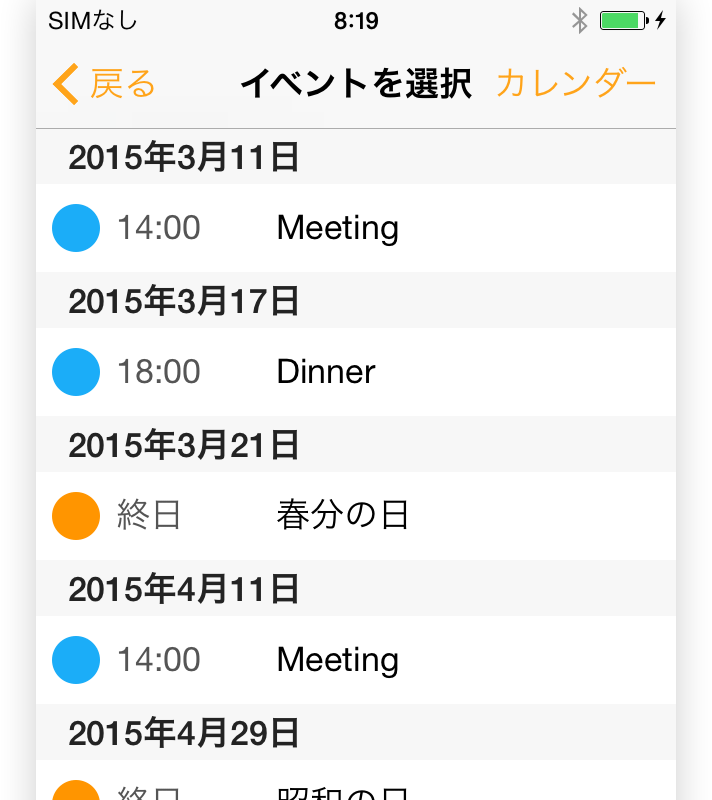Select the Dinner event at 18:00
The height and width of the screenshot is (800, 712).
coord(356,372)
